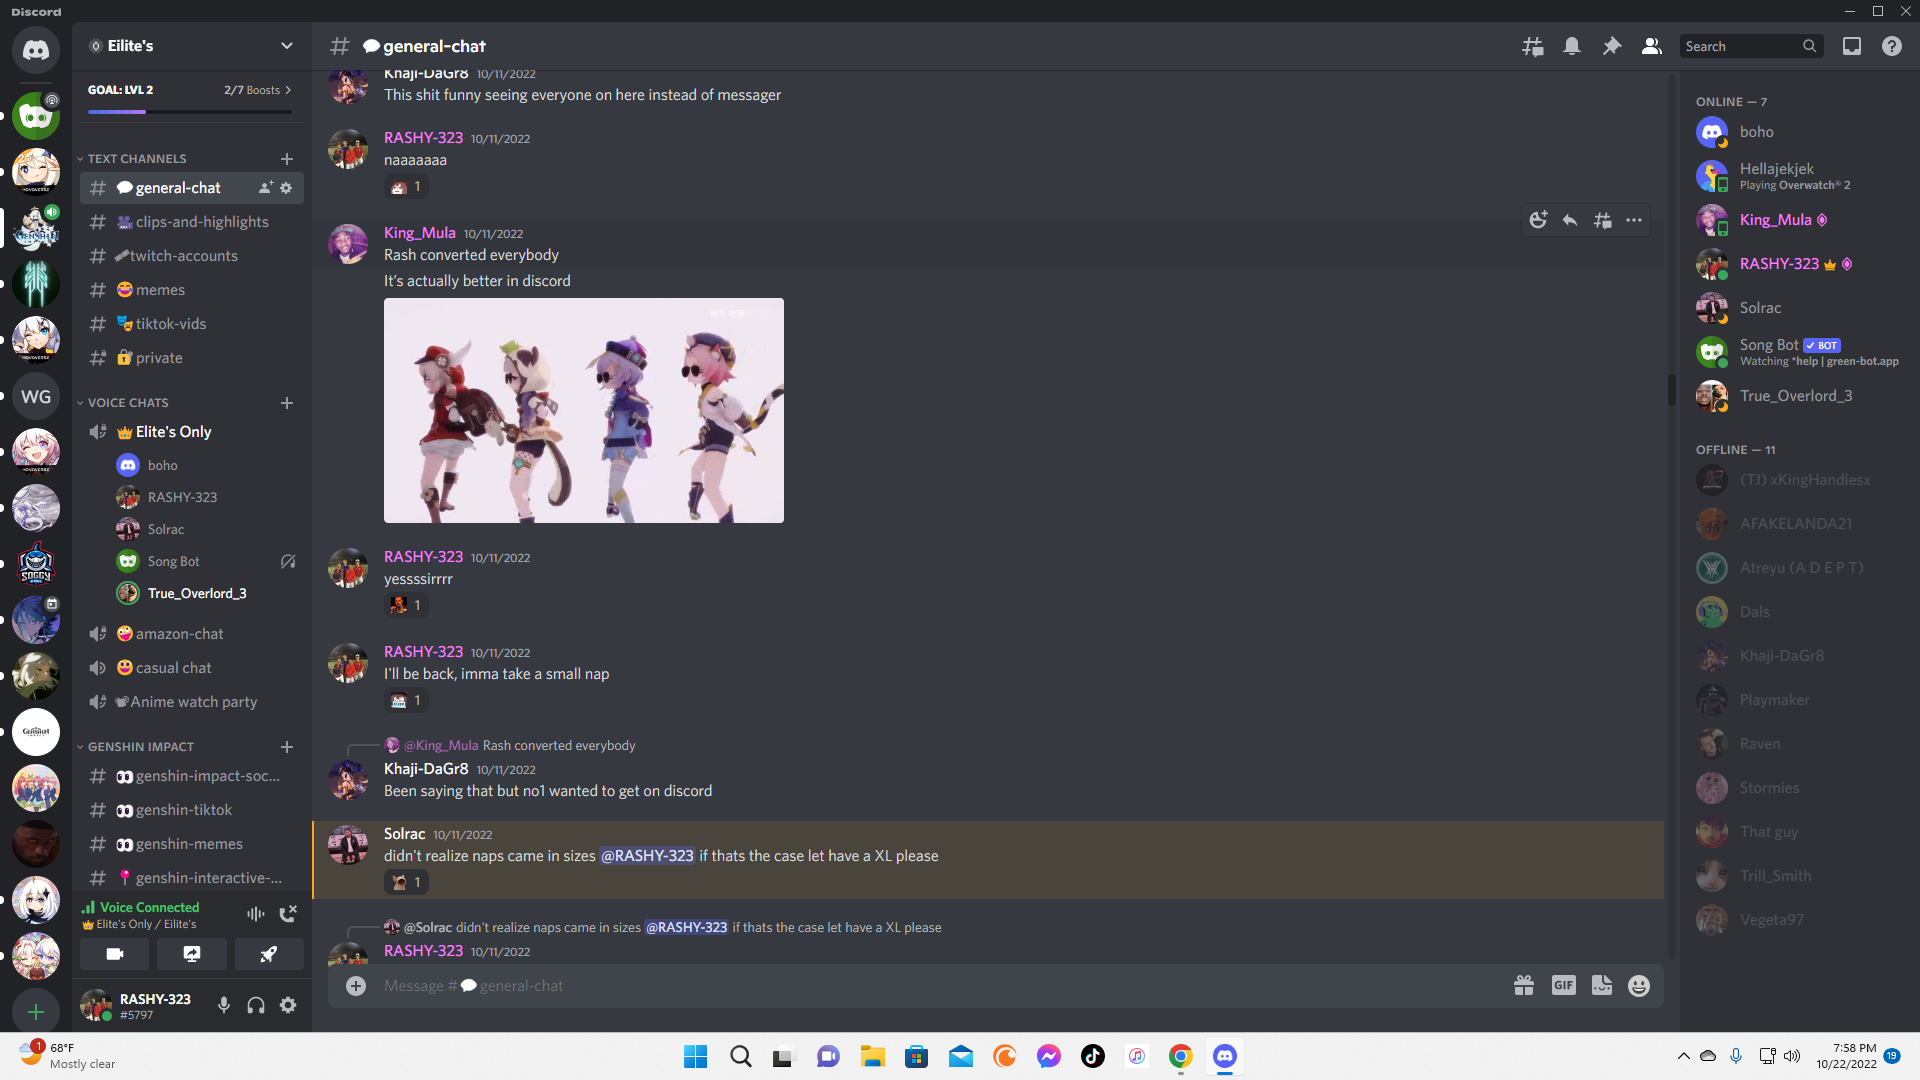Image resolution: width=1920 pixels, height=1080 pixels.
Task: Mute your microphone
Action: [x=223, y=1005]
